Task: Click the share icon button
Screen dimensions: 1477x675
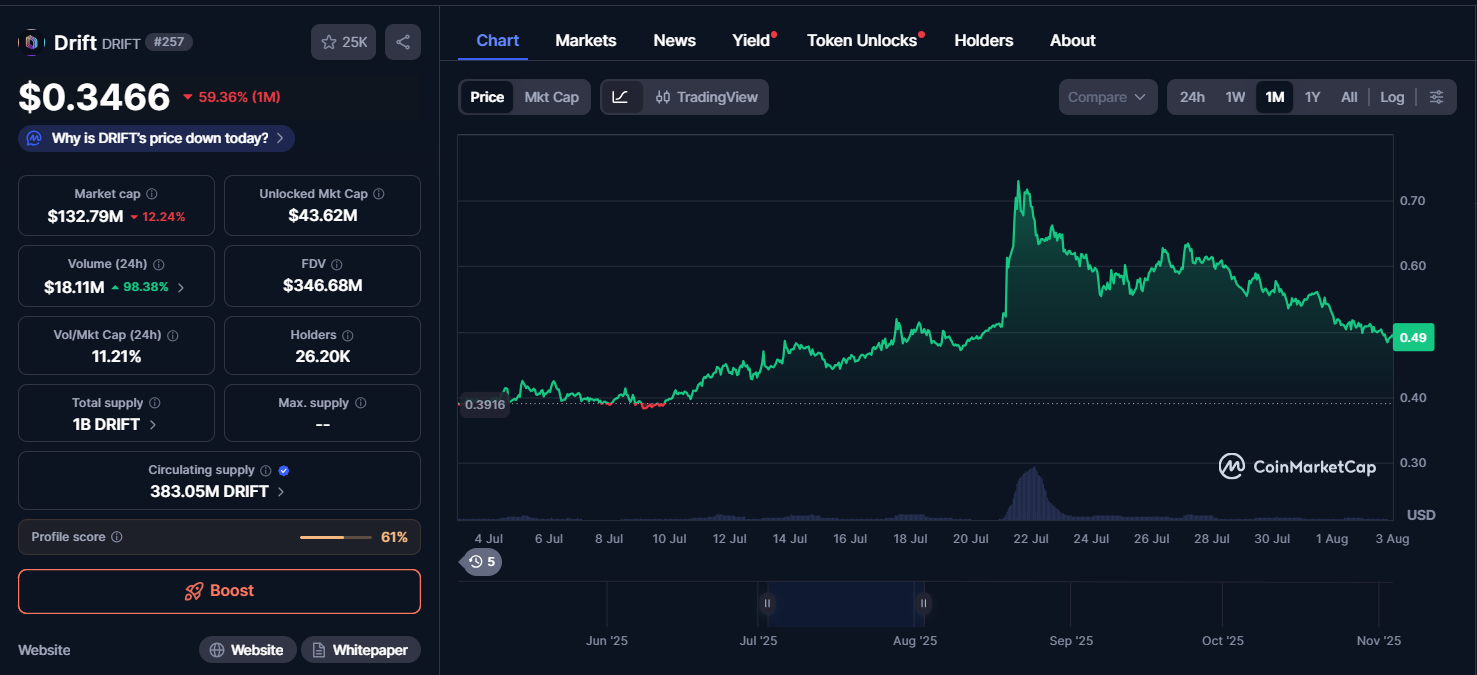Action: click(x=403, y=42)
